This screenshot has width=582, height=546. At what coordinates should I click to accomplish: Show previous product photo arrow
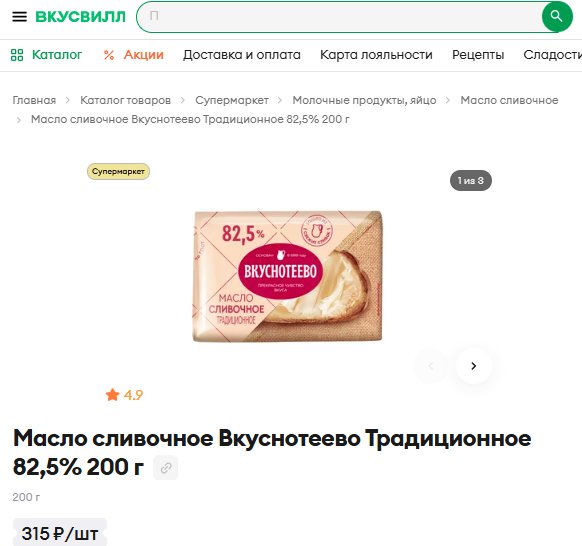(x=431, y=366)
